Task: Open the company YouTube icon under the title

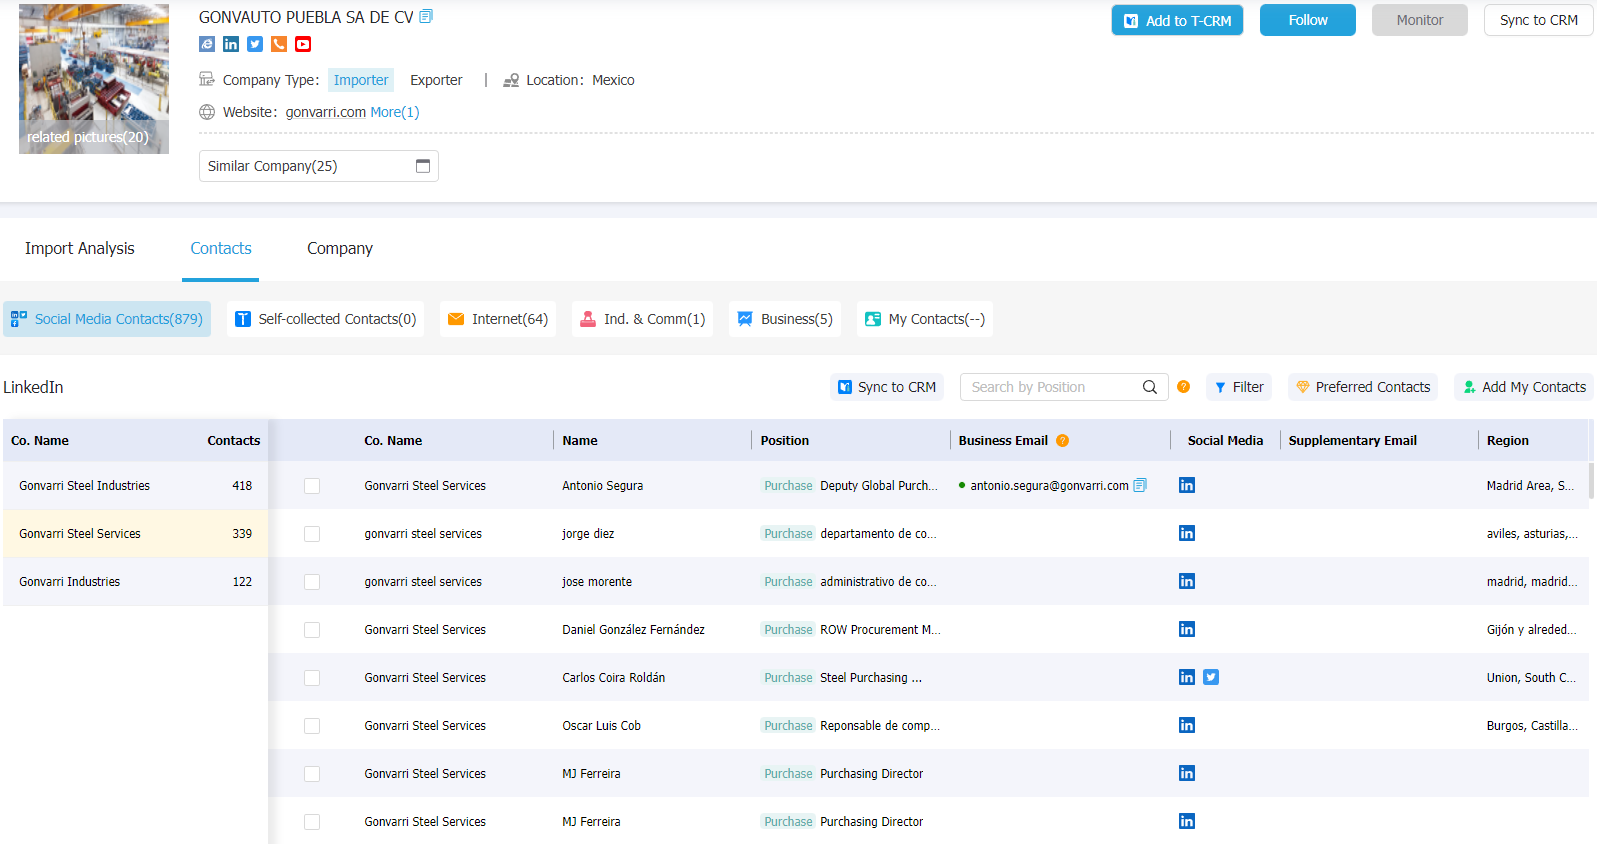Action: [x=303, y=44]
